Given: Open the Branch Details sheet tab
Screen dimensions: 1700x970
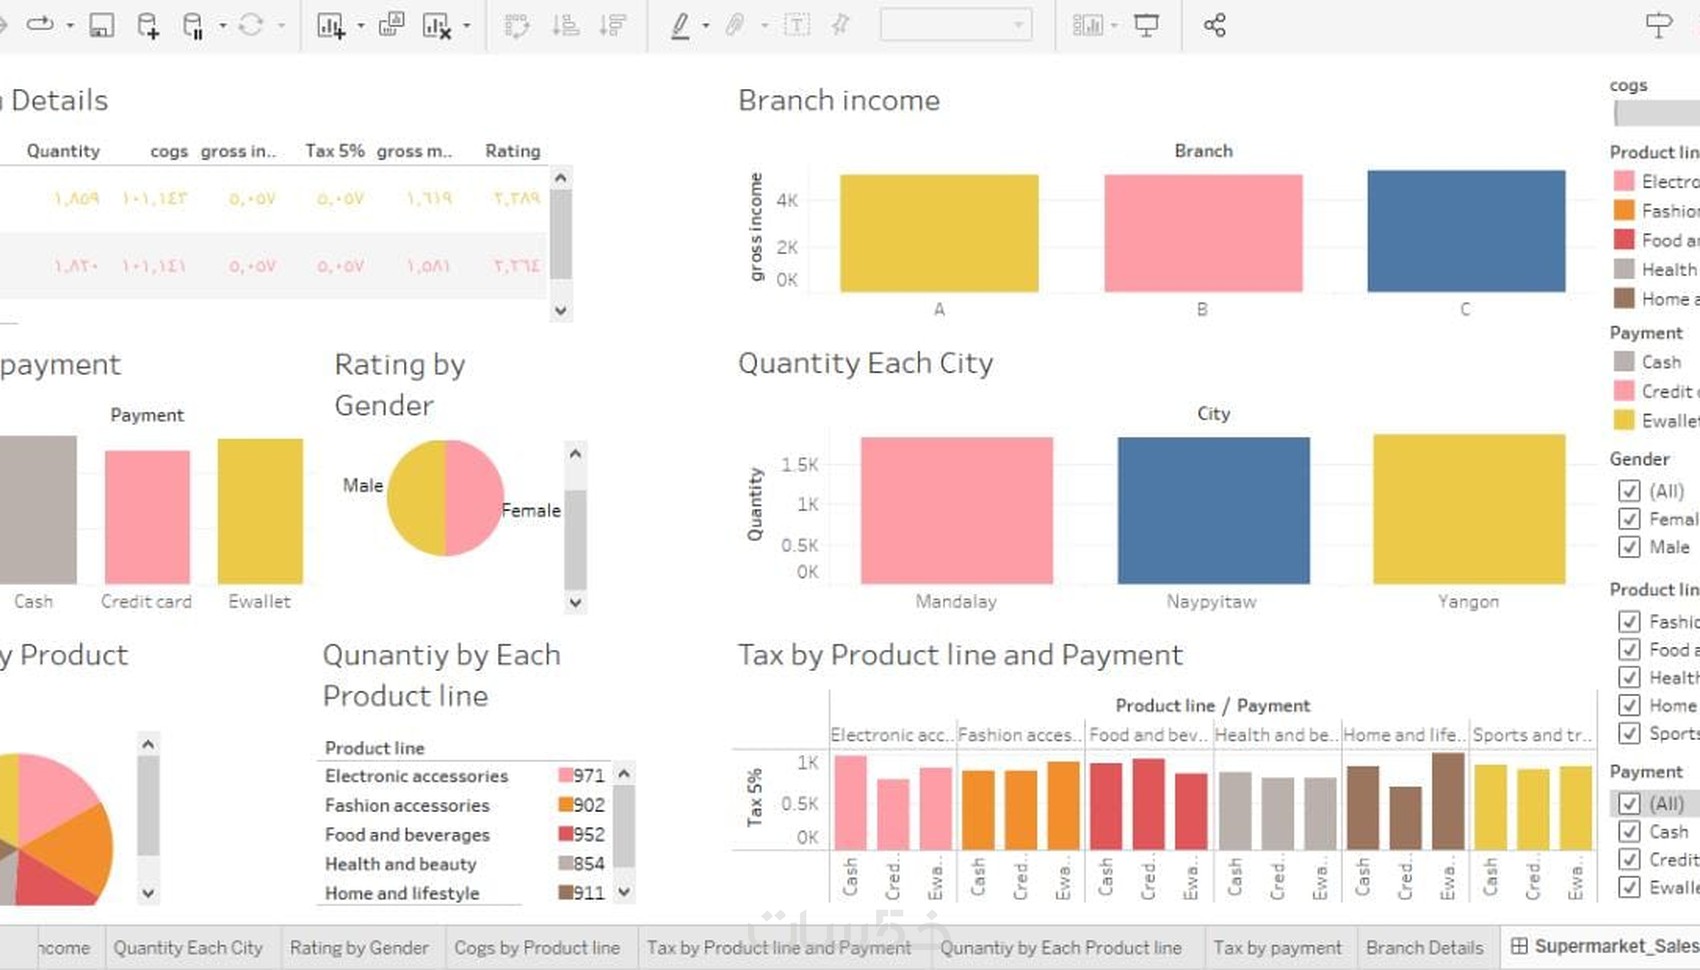Looking at the screenshot, I should click(1424, 947).
